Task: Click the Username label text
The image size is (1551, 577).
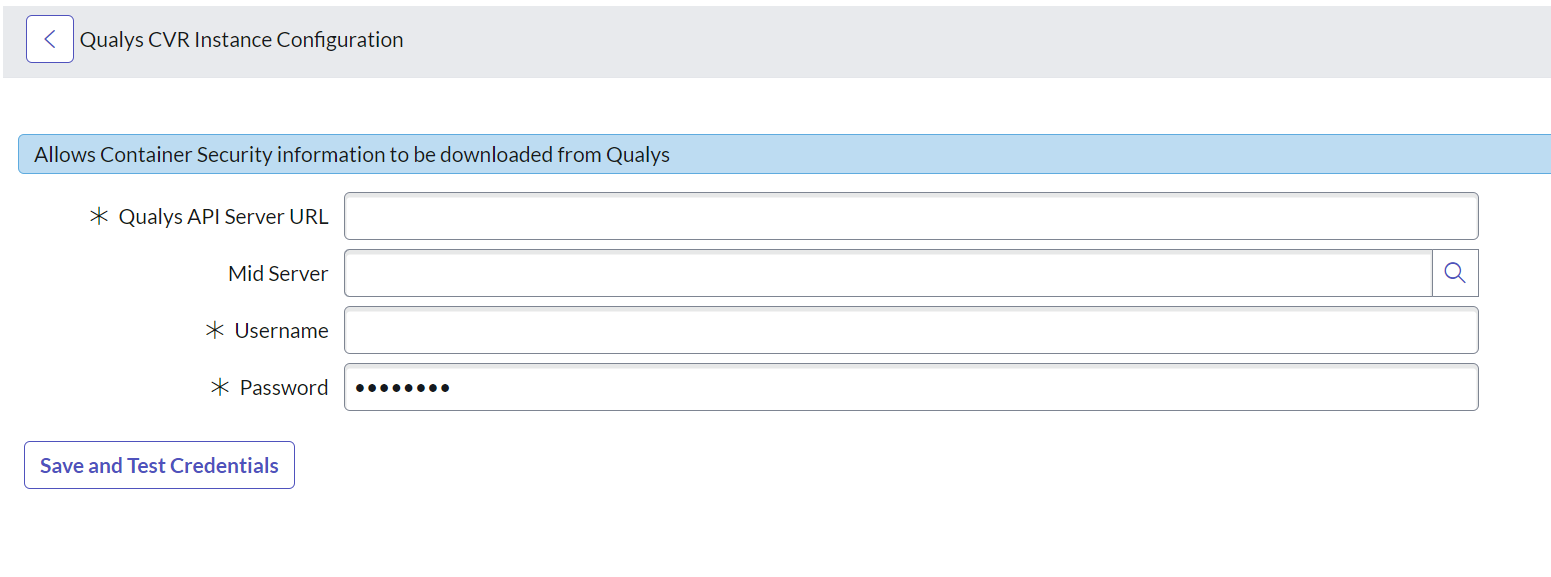Action: 283,329
